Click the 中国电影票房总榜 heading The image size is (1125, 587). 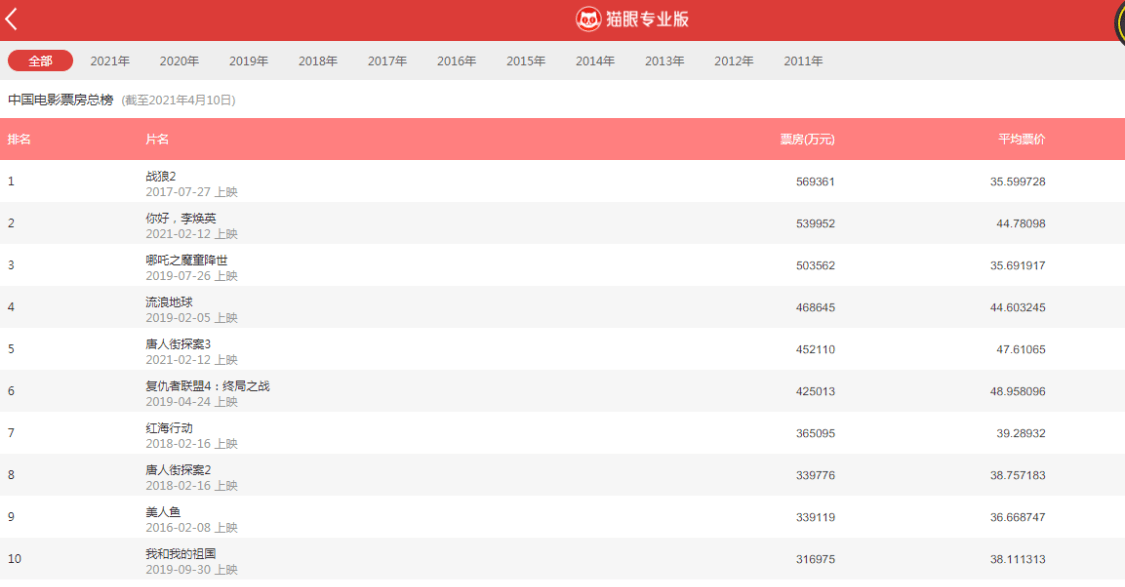(x=60, y=100)
